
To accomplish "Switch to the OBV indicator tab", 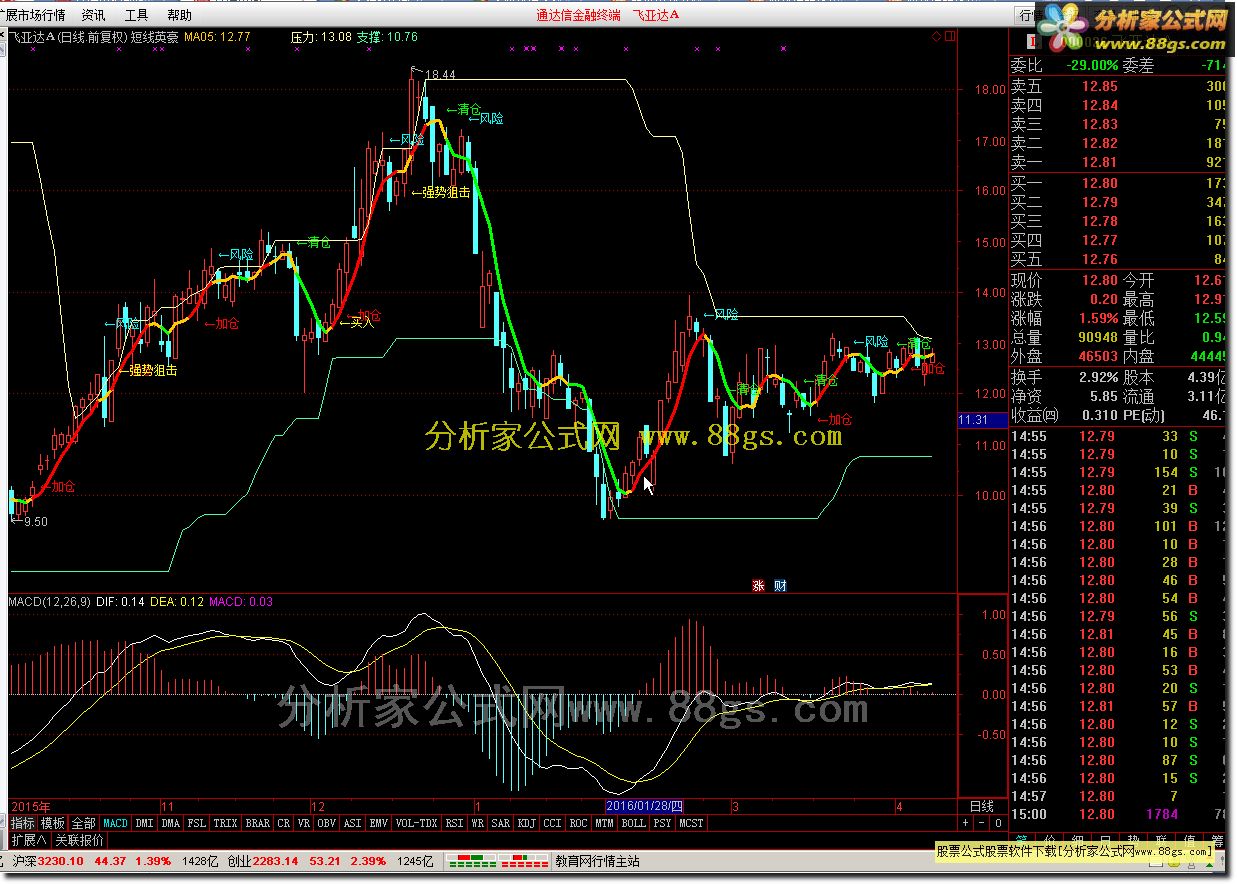I will click(x=327, y=823).
